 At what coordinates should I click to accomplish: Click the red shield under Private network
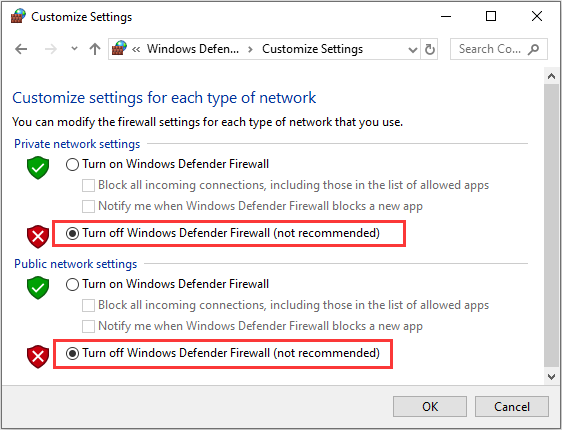pos(38,236)
